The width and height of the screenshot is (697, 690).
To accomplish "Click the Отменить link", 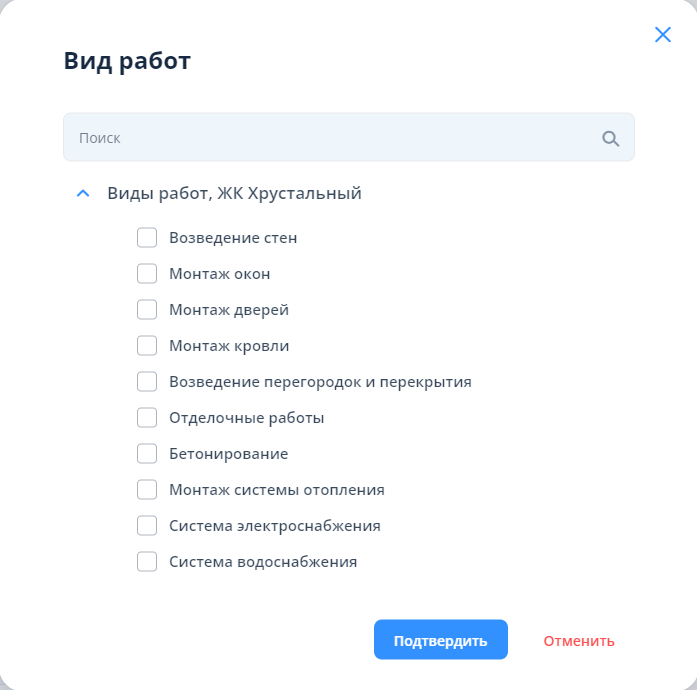I will 579,641.
